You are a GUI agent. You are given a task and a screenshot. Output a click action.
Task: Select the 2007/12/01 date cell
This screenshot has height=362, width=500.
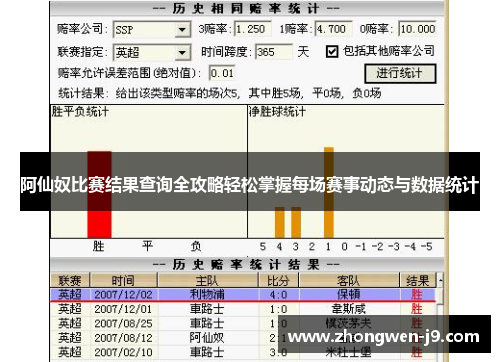[123, 309]
